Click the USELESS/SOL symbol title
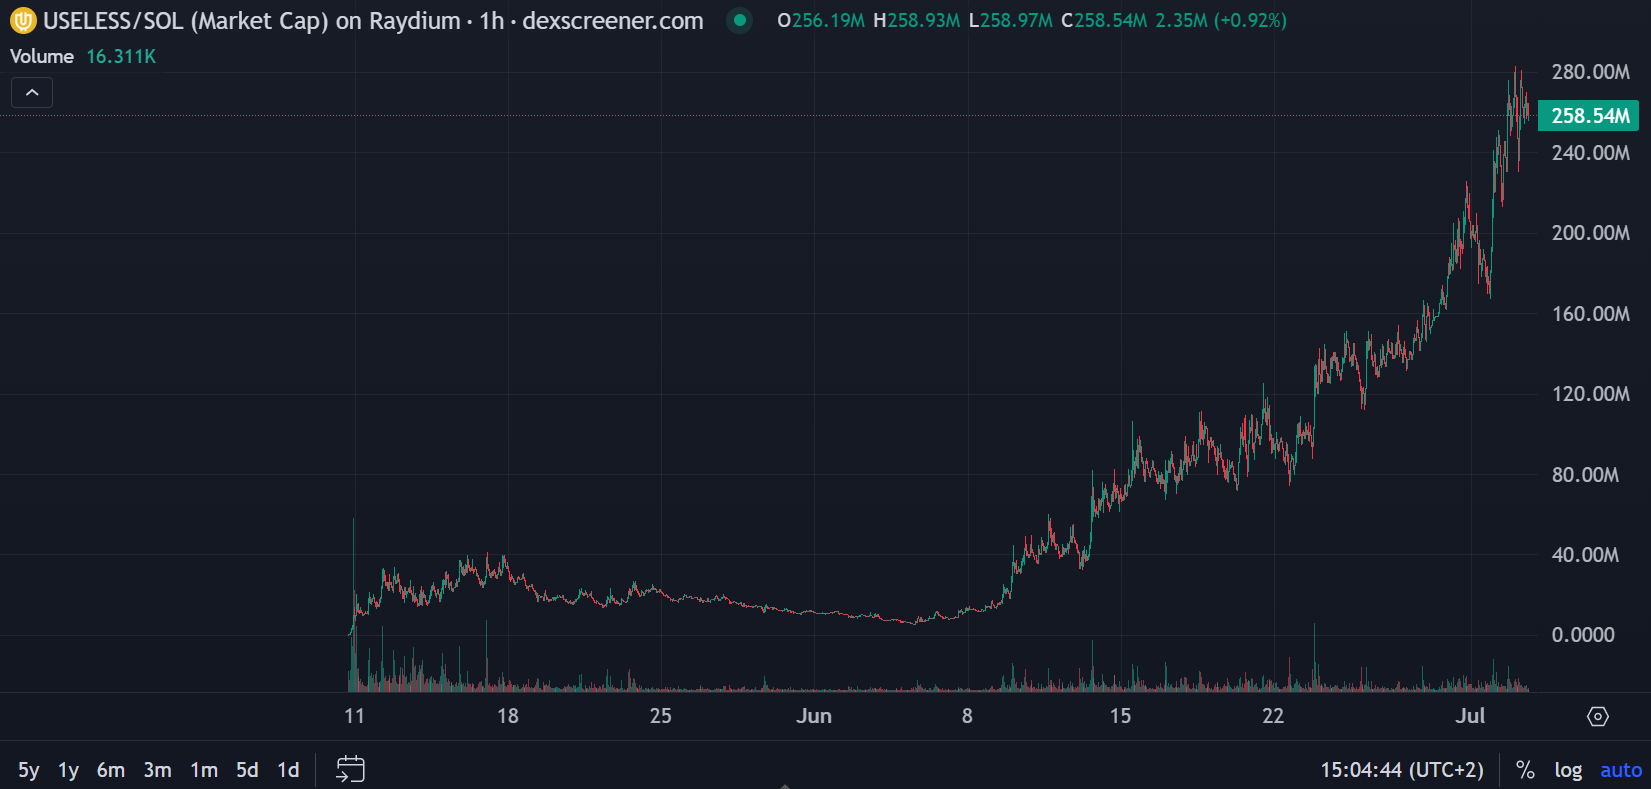Screen dimensions: 1651x789 373,21
